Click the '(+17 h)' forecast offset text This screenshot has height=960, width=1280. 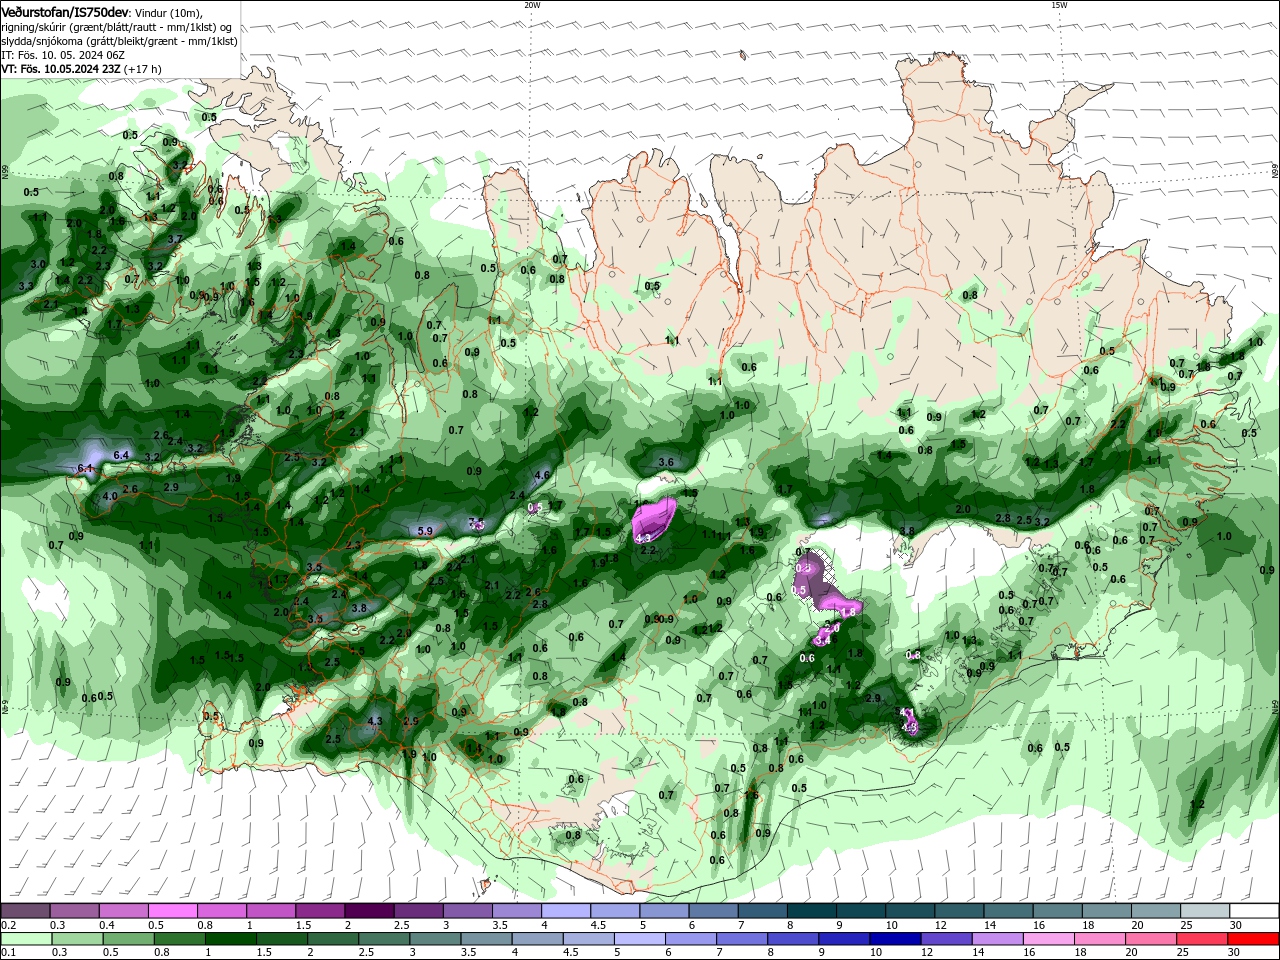pos(143,69)
